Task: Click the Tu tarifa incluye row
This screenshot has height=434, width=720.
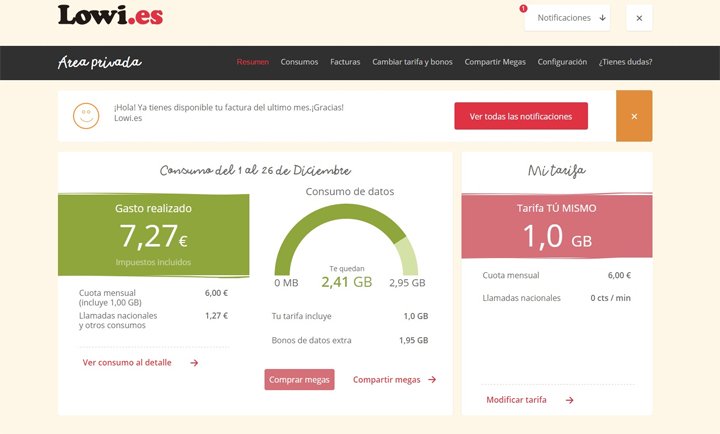Action: pyautogui.click(x=350, y=316)
